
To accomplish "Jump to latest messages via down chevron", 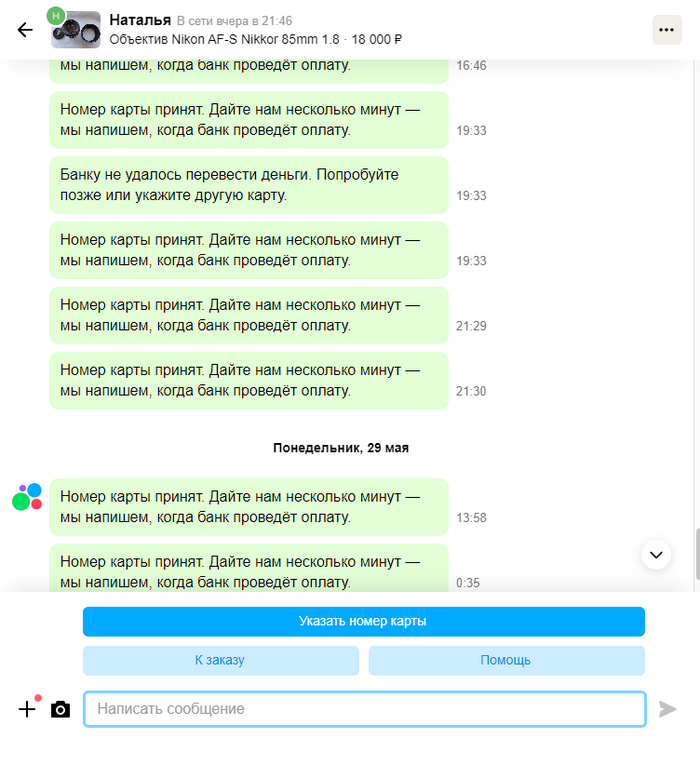I will [656, 555].
